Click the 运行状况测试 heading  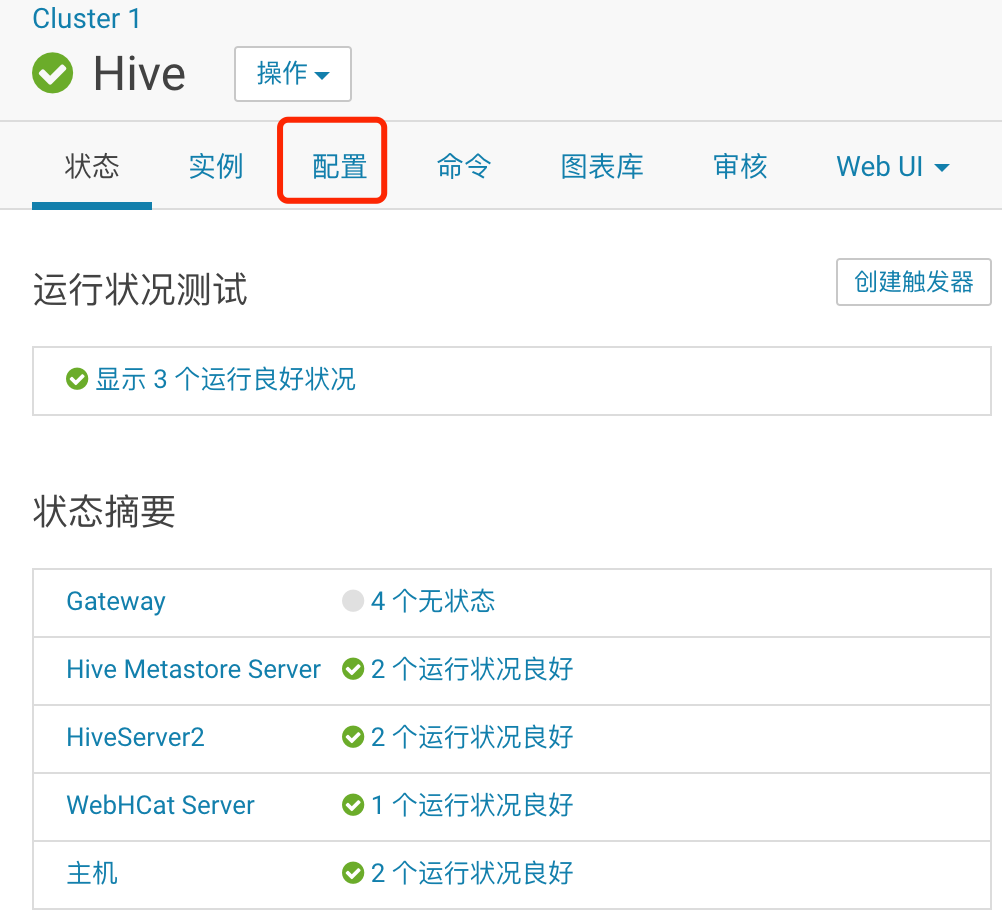point(140,290)
